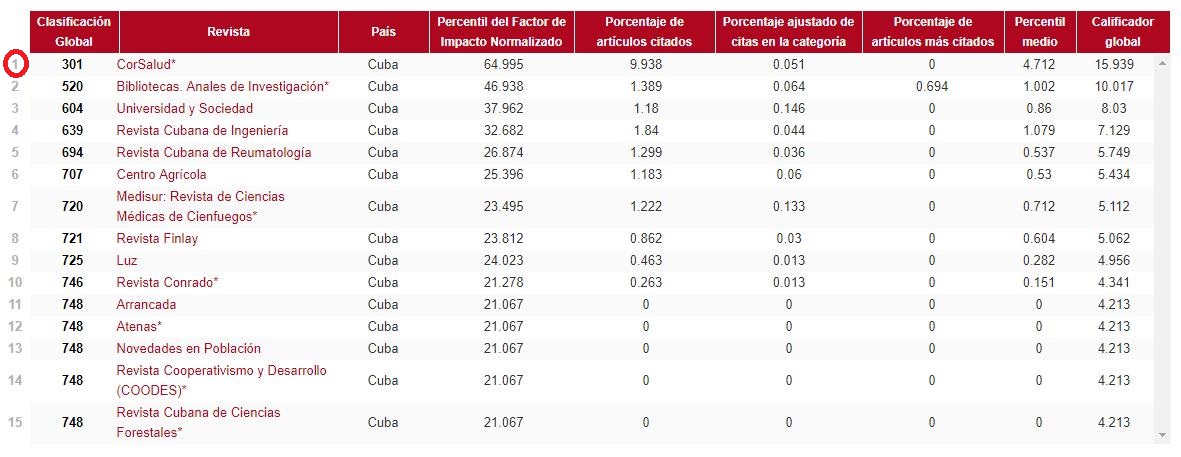
Task: Click the Revista Finlay link
Action: click(157, 238)
